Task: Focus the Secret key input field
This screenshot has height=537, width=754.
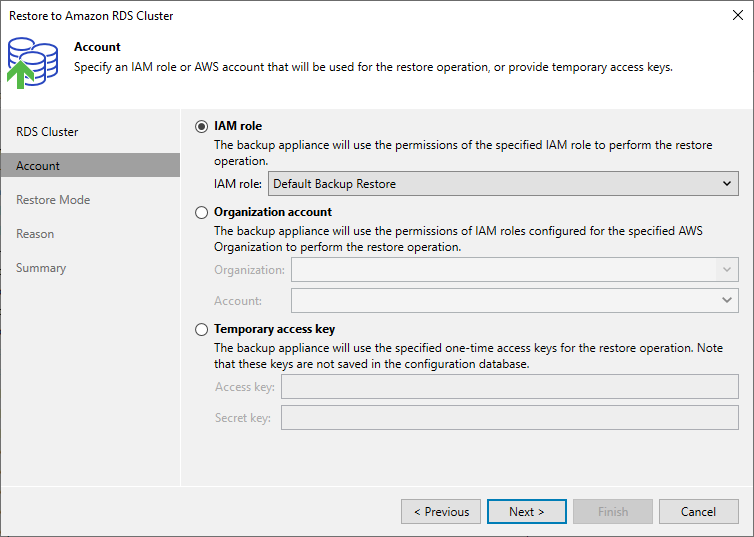Action: (x=510, y=417)
